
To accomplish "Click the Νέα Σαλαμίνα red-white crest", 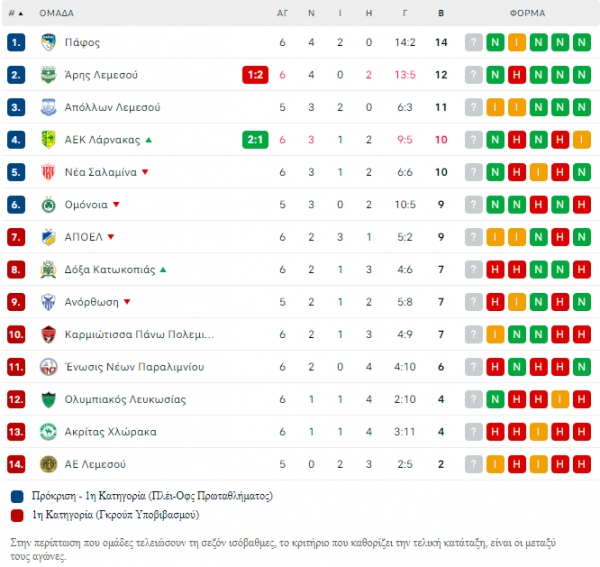I will [48, 172].
